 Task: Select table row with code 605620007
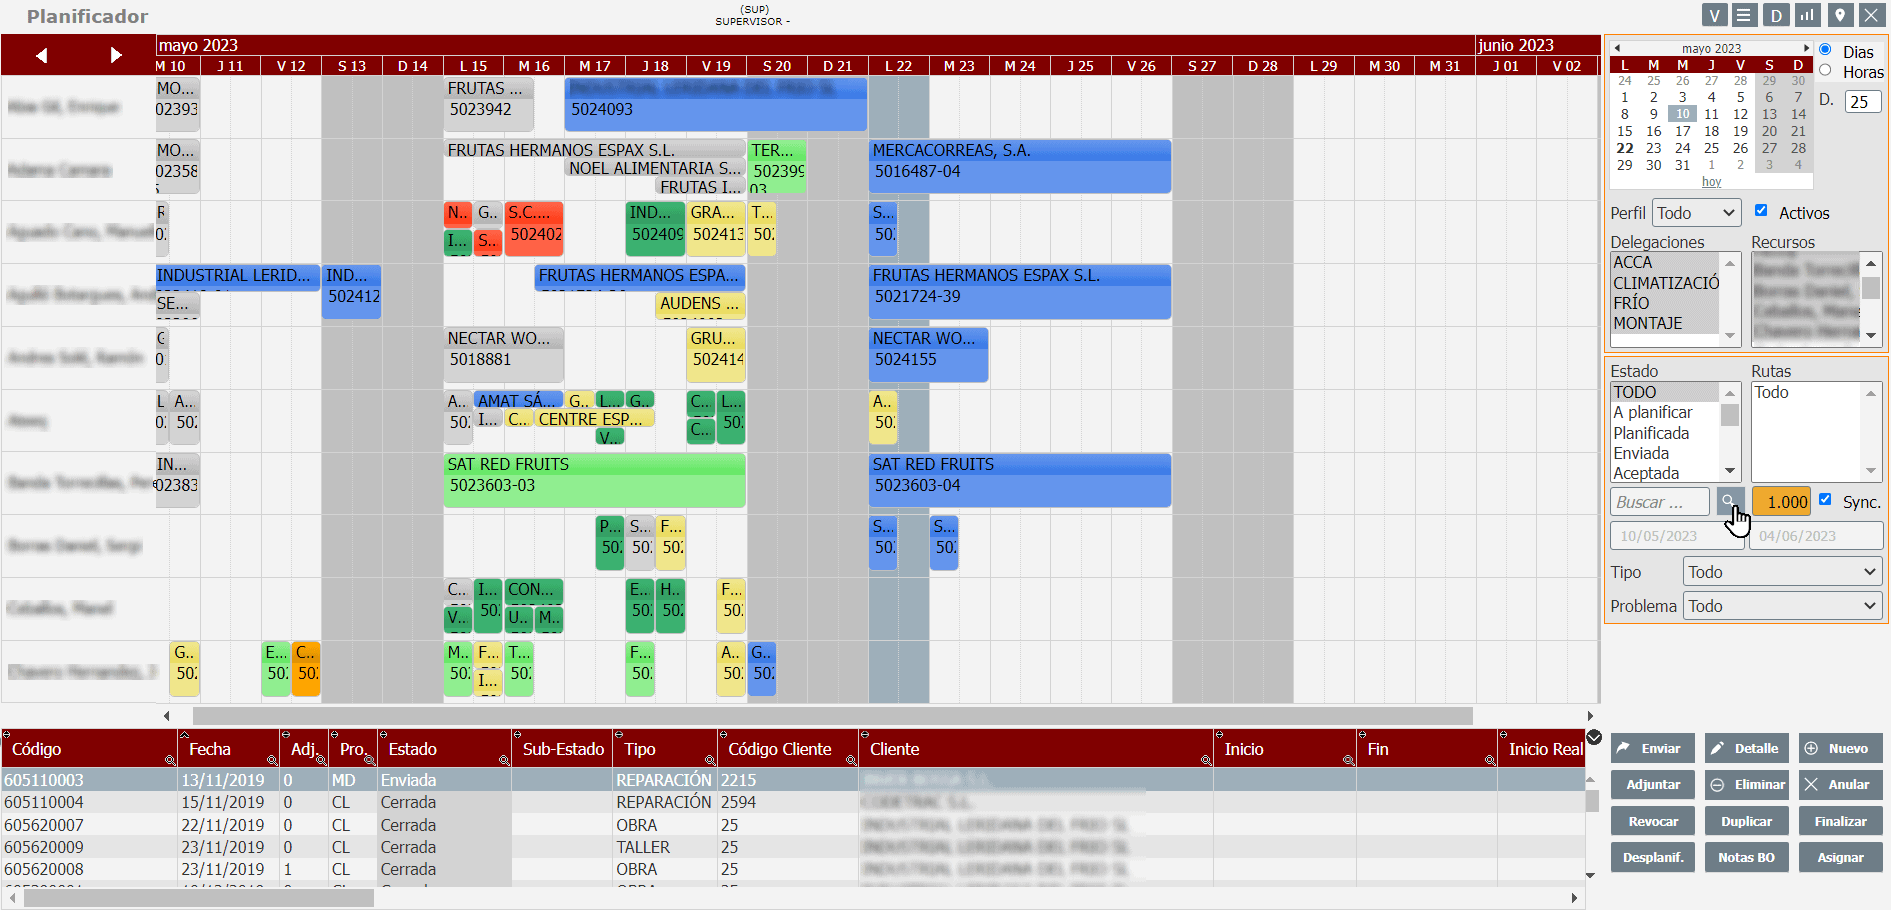(793, 825)
